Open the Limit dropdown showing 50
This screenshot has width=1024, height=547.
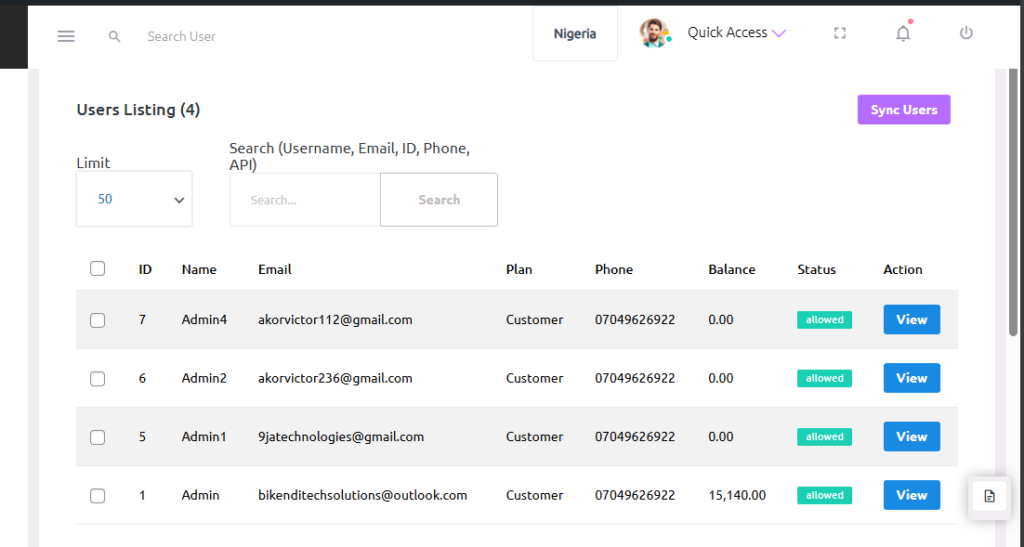coord(134,199)
